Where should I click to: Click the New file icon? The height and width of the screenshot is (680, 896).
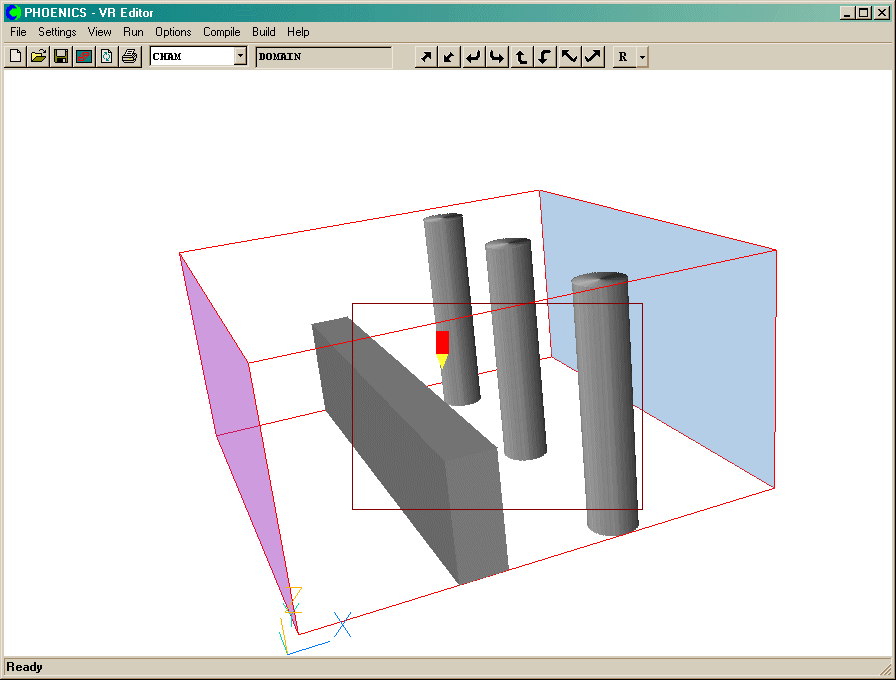click(x=15, y=57)
